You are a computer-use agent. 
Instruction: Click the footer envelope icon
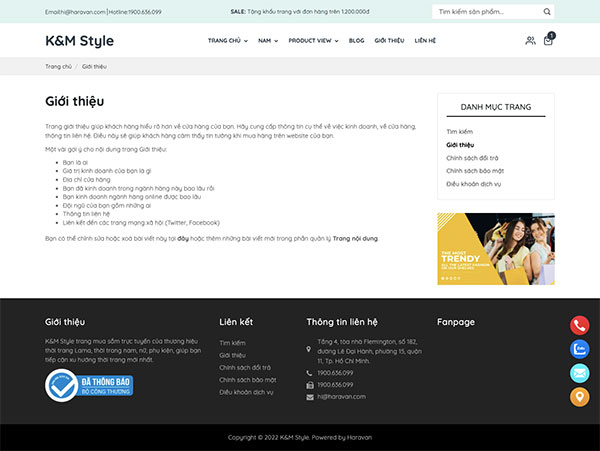(x=310, y=397)
